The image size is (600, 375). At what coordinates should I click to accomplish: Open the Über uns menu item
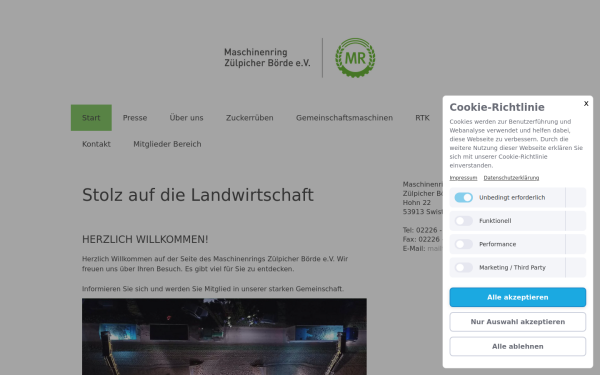pos(186,118)
